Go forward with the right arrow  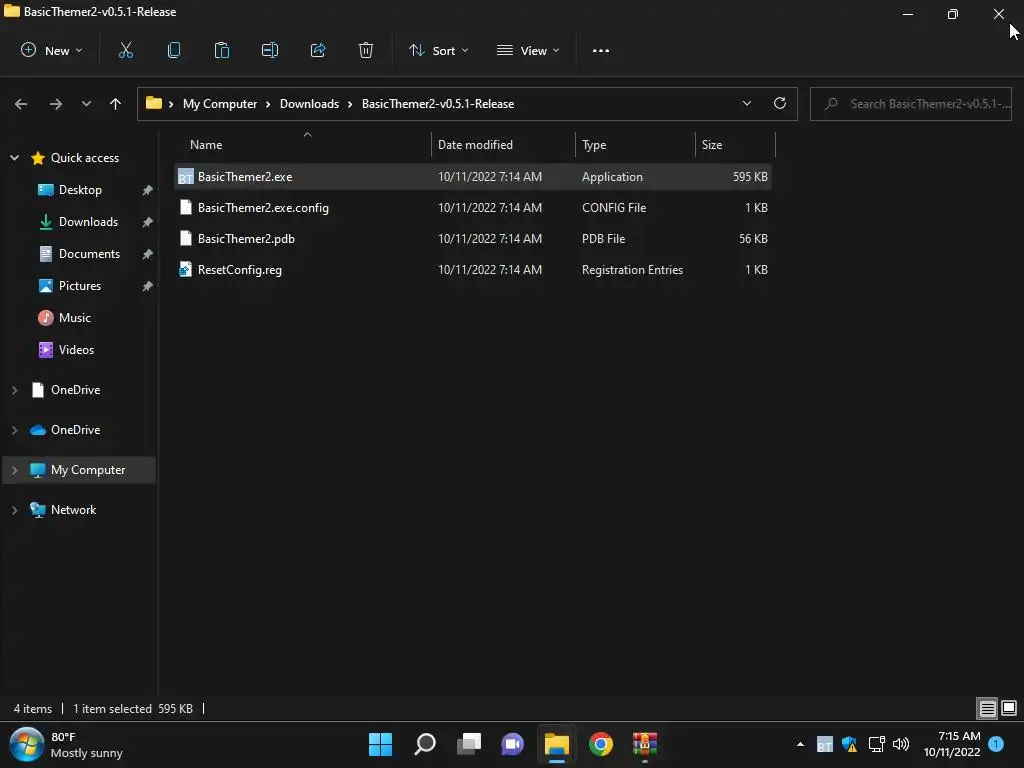[56, 104]
